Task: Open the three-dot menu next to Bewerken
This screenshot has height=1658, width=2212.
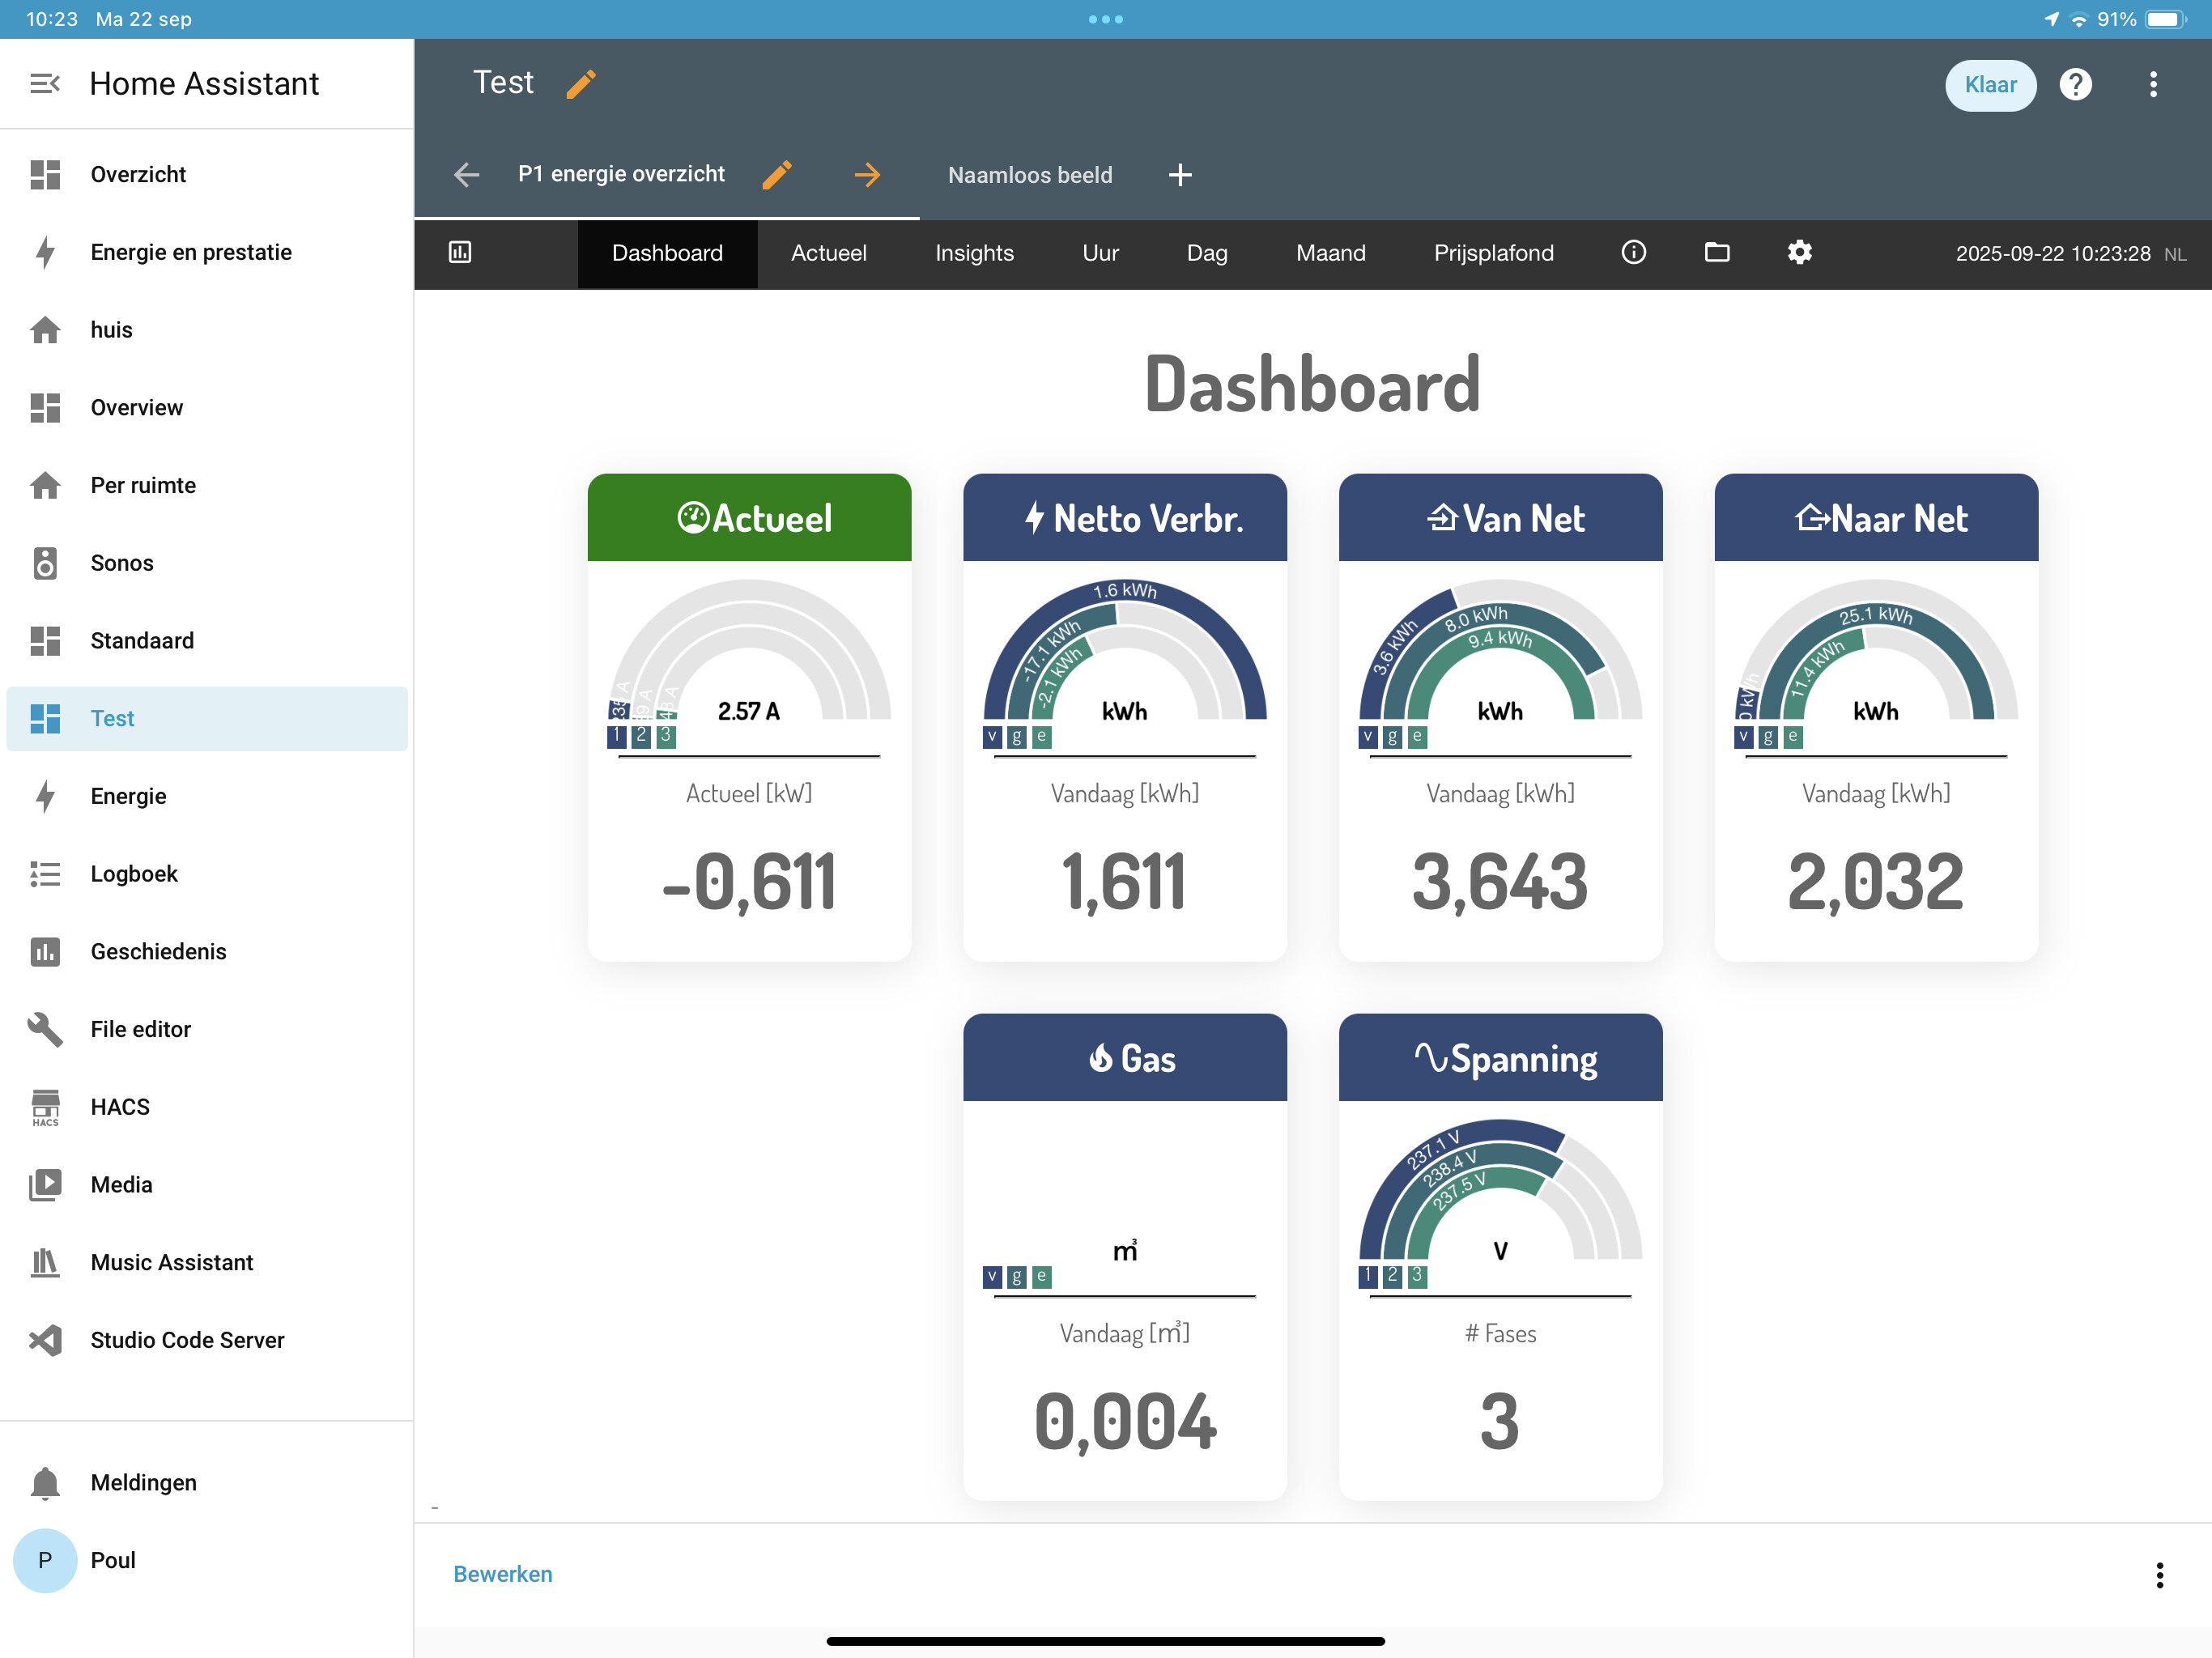Action: click(x=2161, y=1574)
